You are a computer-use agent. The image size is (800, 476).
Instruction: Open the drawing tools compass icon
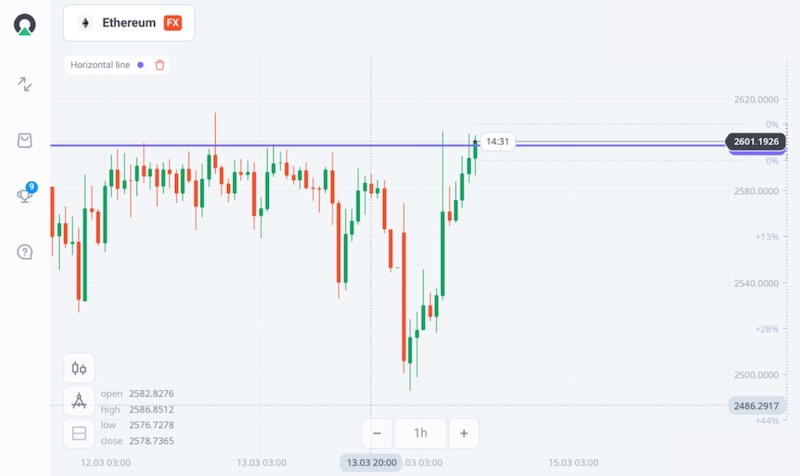79,401
